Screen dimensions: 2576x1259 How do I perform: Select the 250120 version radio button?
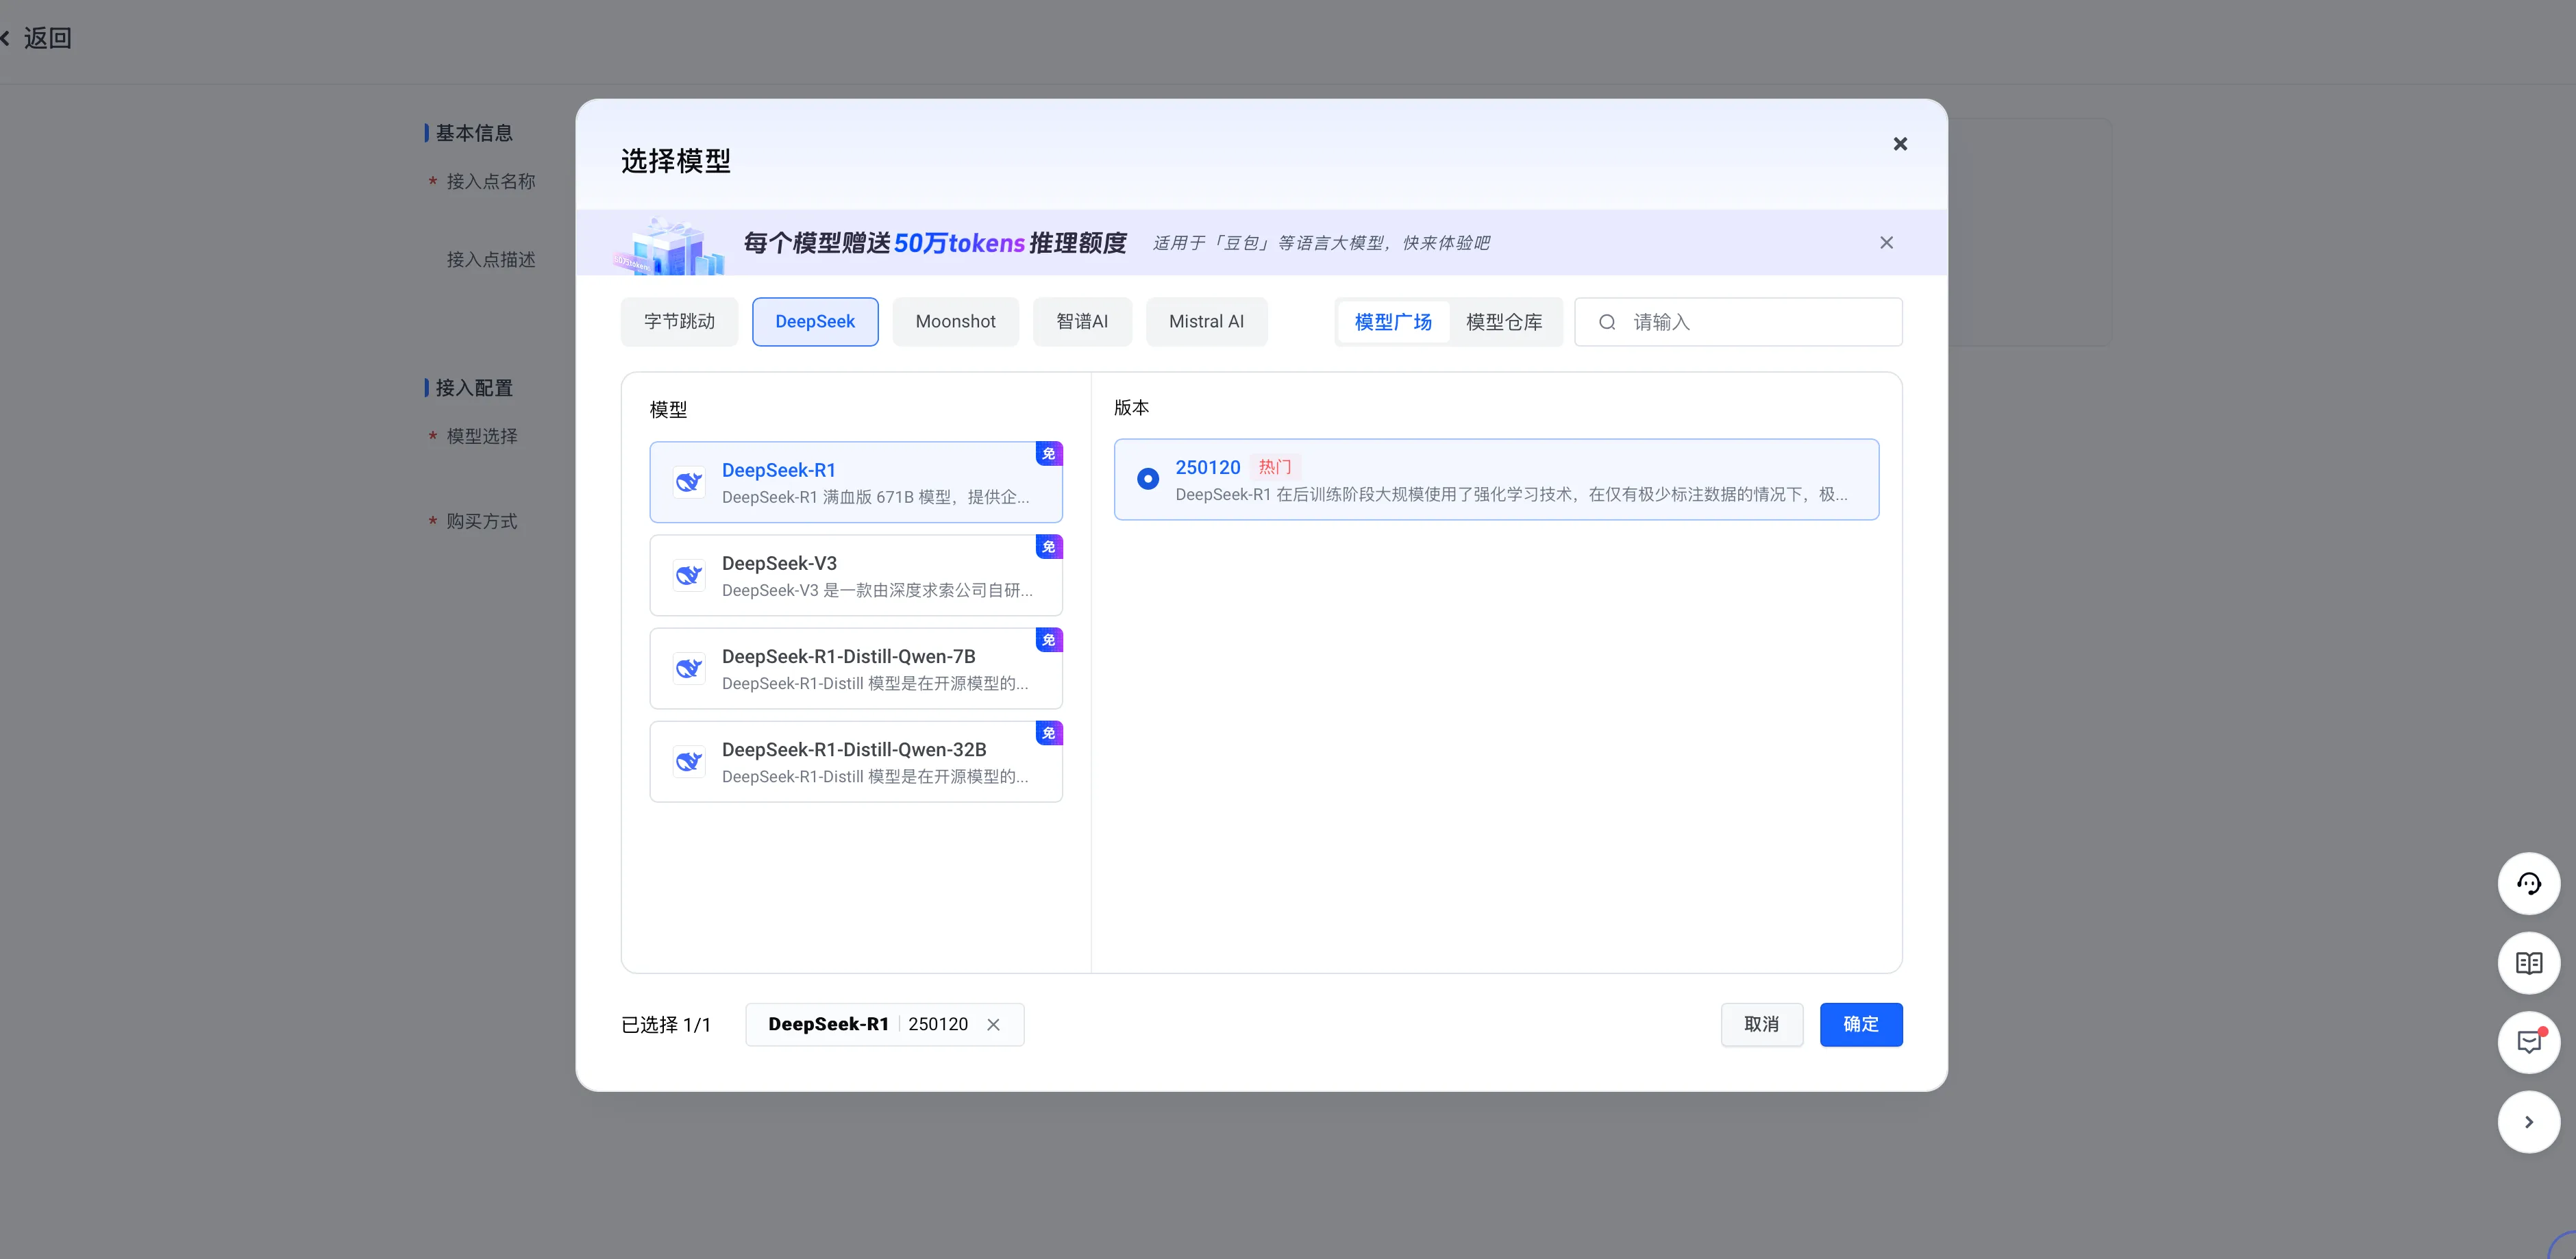[1147, 478]
